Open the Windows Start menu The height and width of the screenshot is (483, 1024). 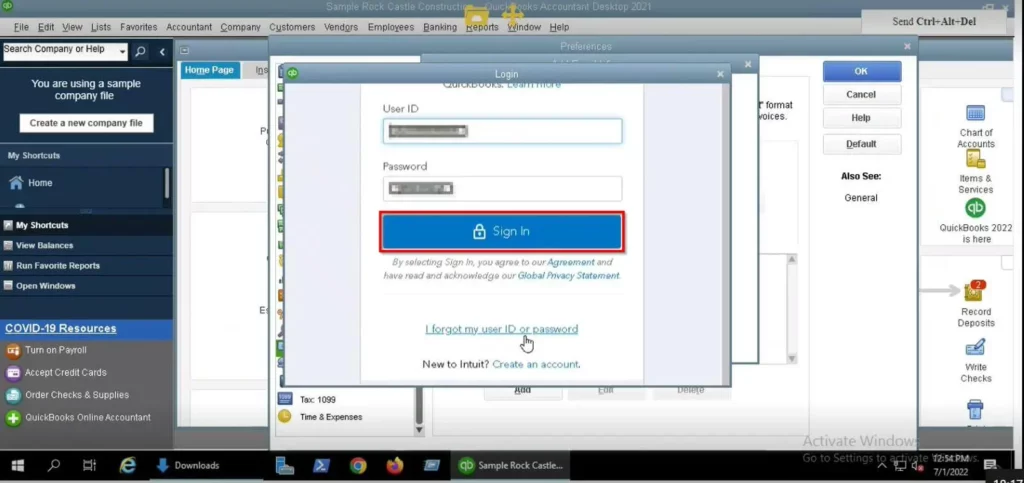[x=18, y=466]
